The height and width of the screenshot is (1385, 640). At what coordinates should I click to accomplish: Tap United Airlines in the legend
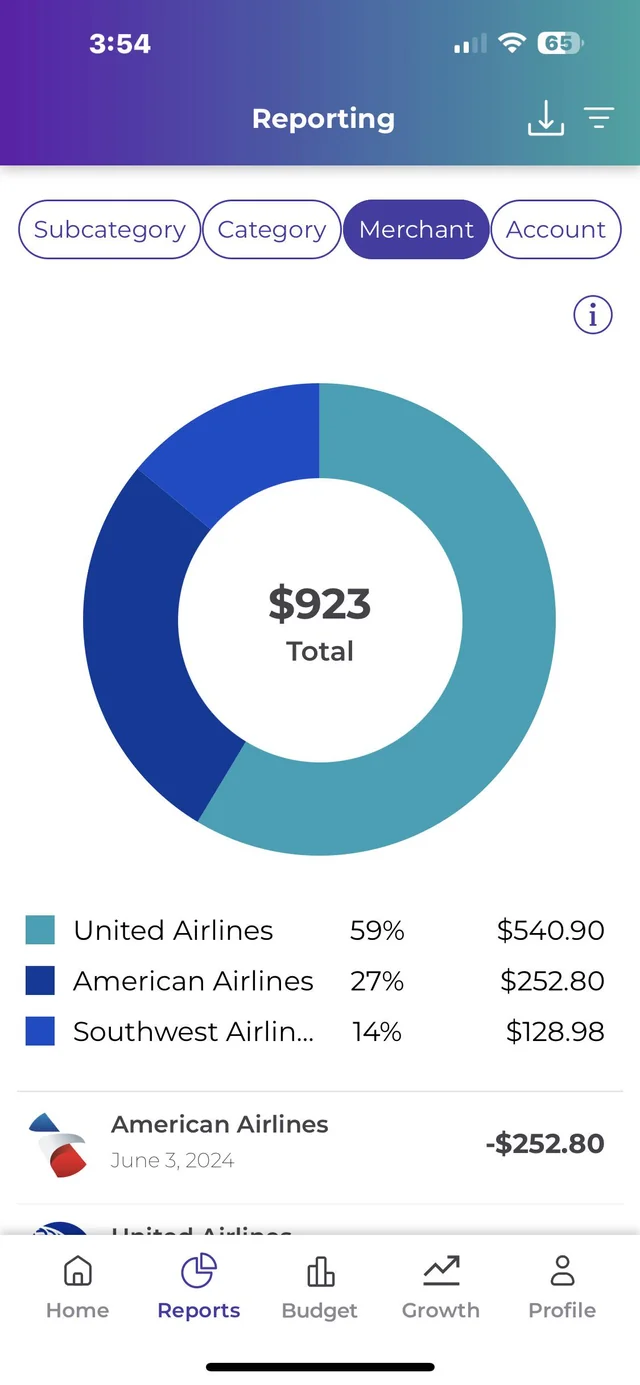click(172, 930)
